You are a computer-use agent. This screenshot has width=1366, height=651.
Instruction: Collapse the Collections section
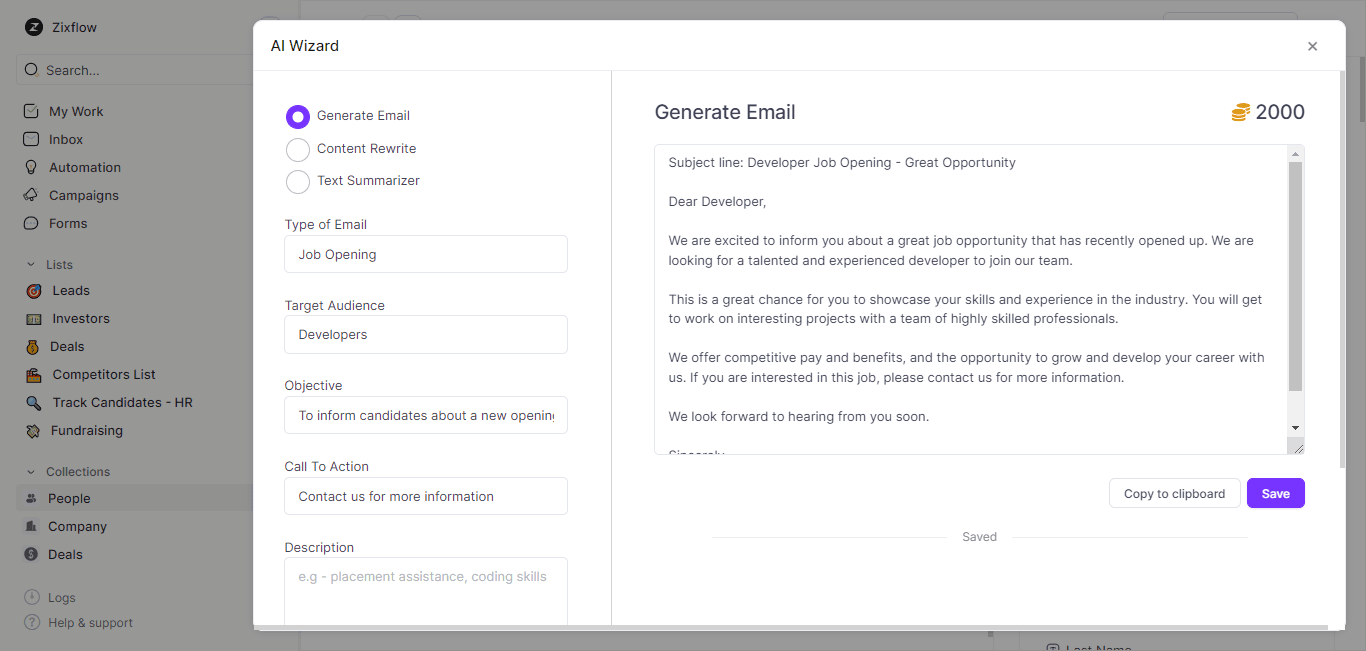(x=33, y=471)
